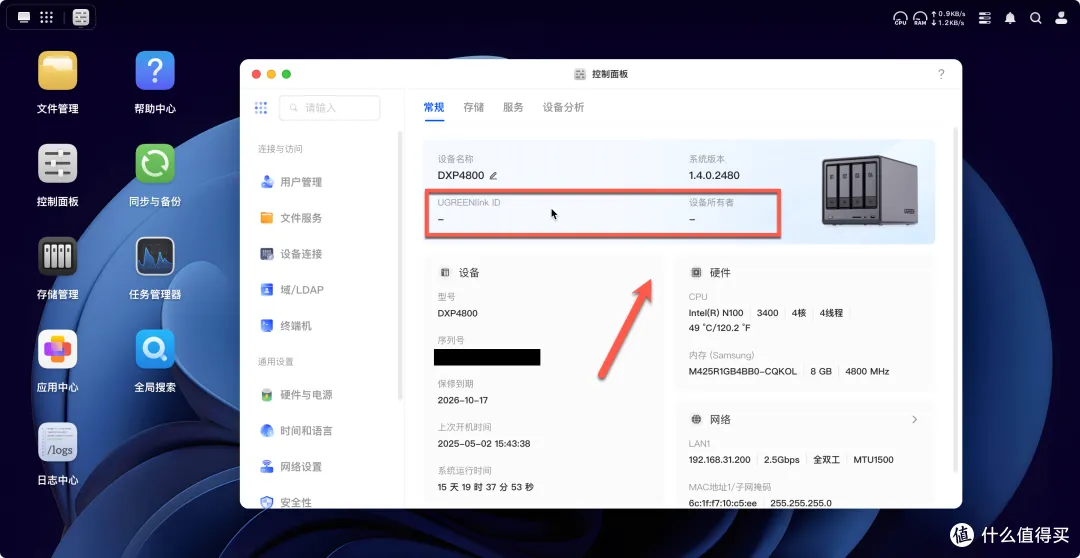1080x558 pixels.
Task: Open the 文件管理 desktop app
Action: click(x=57, y=71)
